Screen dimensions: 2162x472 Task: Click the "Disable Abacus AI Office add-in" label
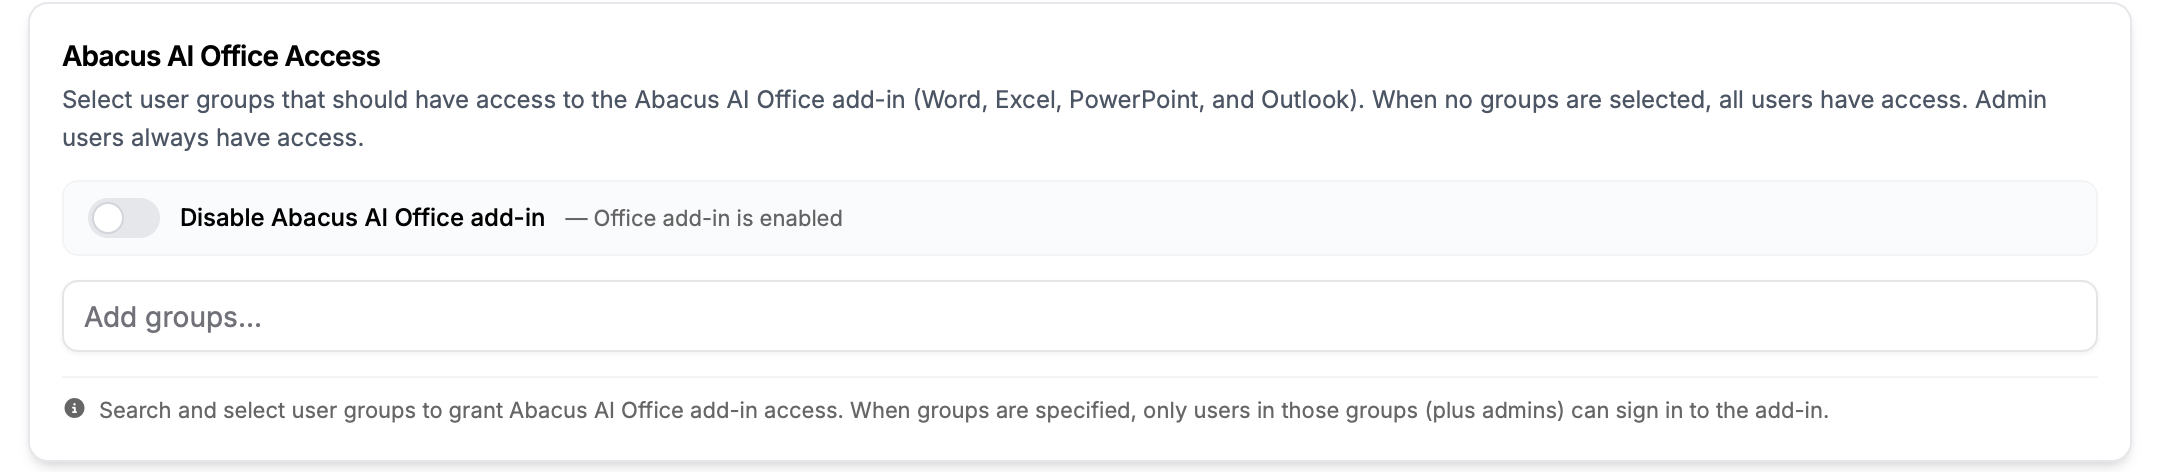coord(362,218)
